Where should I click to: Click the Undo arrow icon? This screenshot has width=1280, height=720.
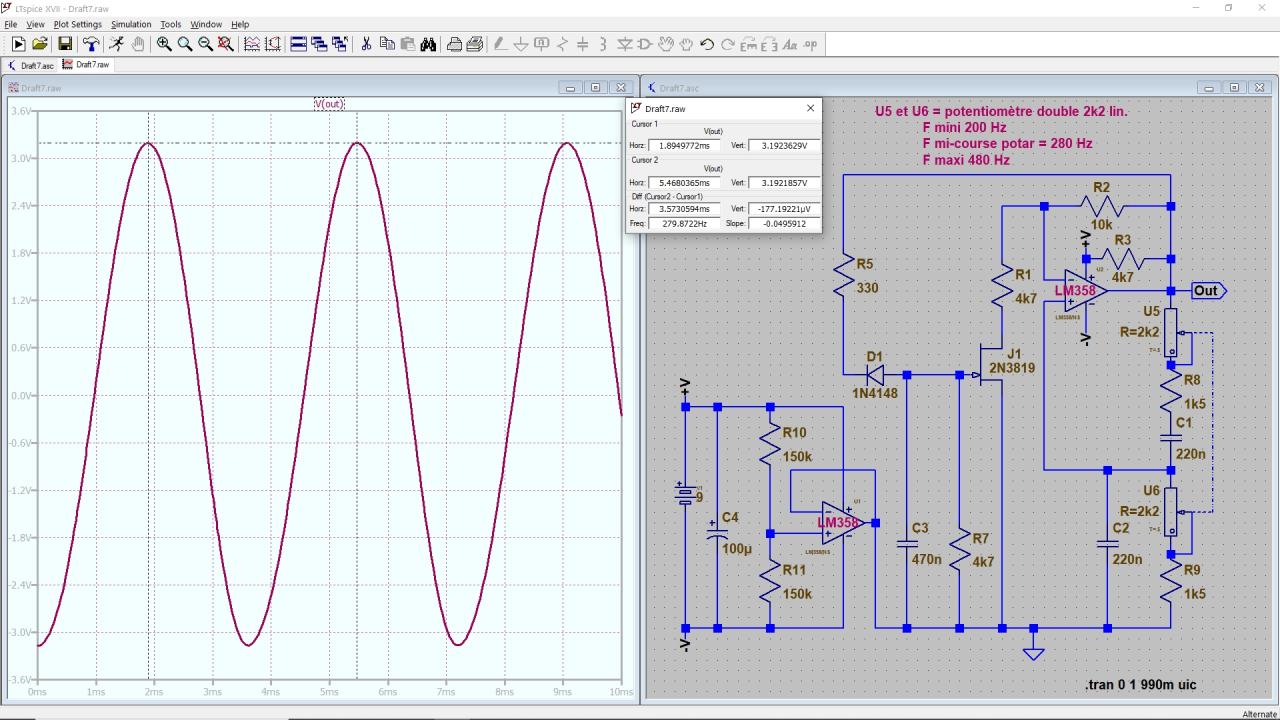(707, 44)
